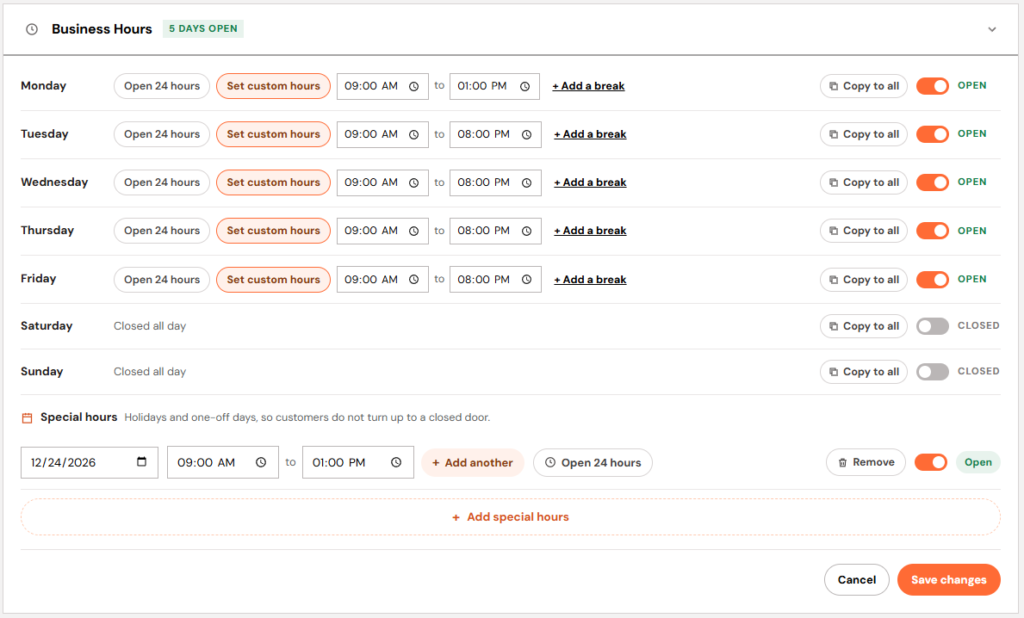Set special hours date to Open 24 hours
This screenshot has width=1024, height=618.
pyautogui.click(x=592, y=463)
